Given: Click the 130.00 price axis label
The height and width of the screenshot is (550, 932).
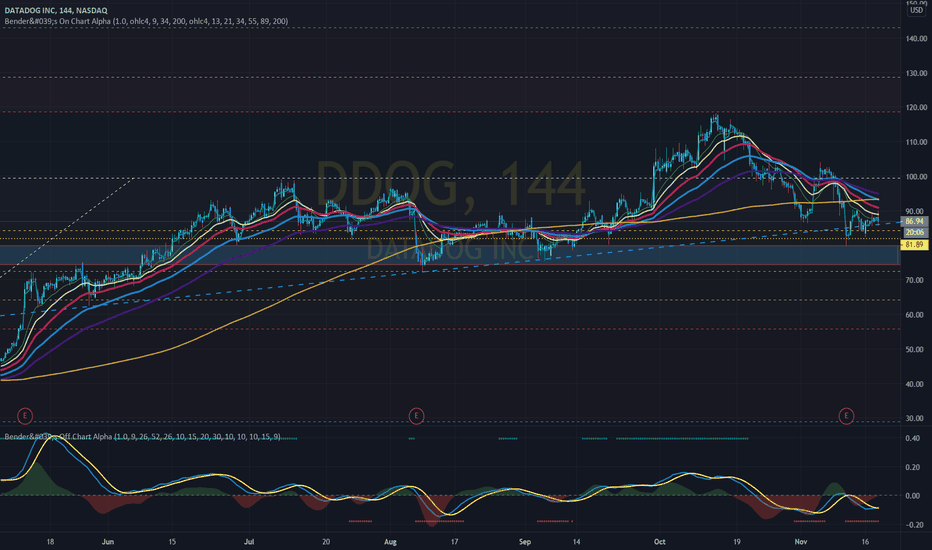Looking at the screenshot, I should [x=916, y=73].
